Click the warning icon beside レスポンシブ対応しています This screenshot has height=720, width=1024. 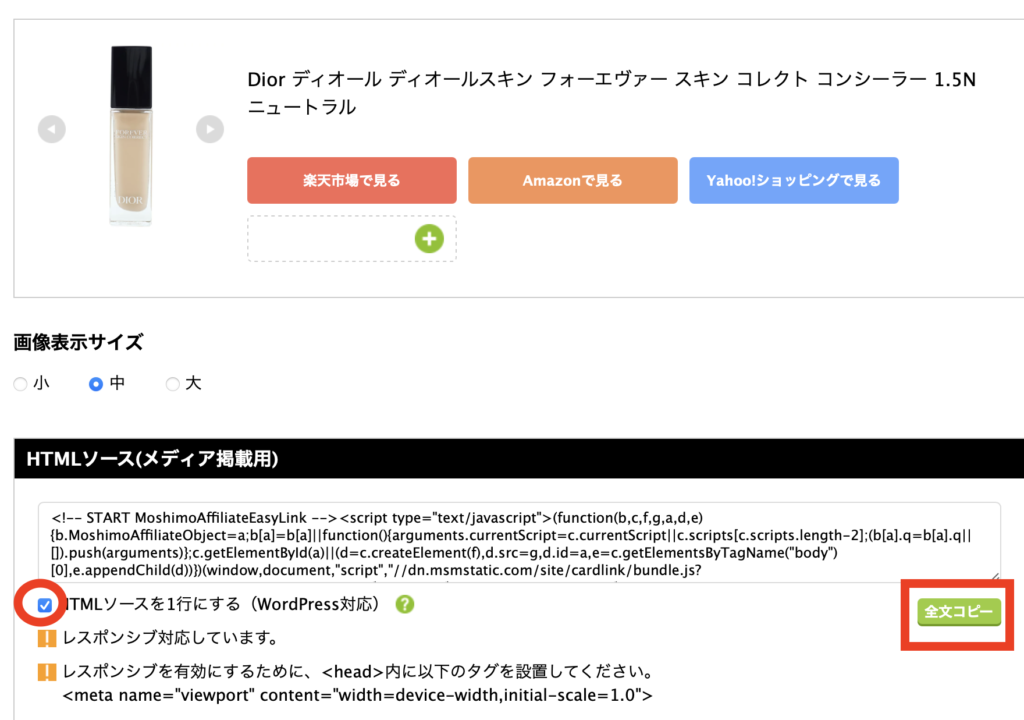click(x=47, y=638)
